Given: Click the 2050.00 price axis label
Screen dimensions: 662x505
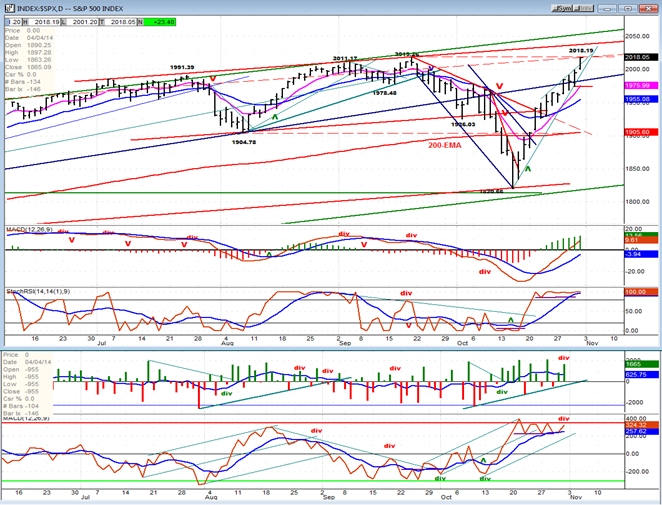Looking at the screenshot, I should (x=638, y=36).
